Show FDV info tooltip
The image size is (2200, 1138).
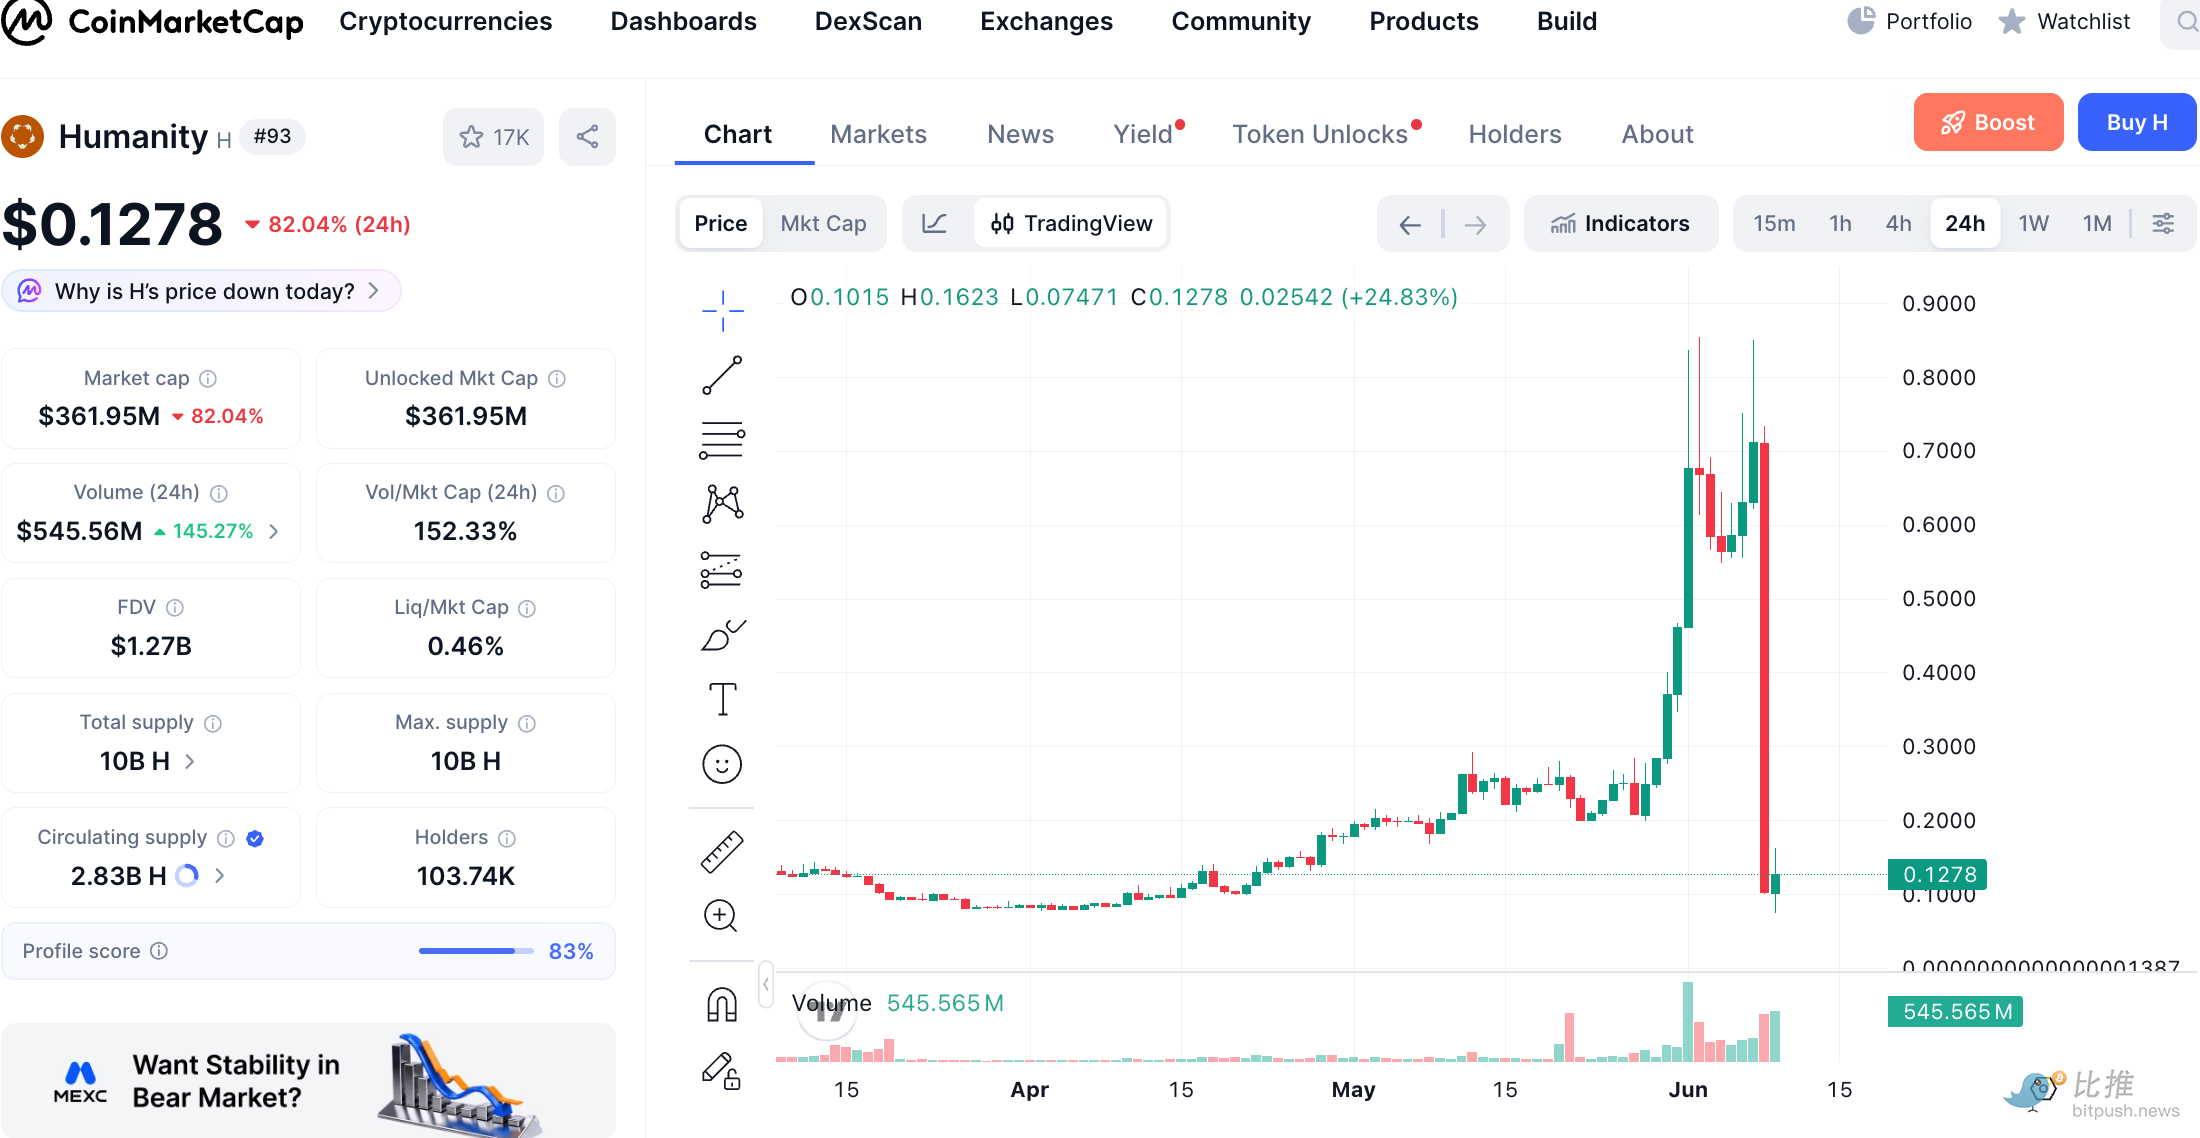(175, 608)
